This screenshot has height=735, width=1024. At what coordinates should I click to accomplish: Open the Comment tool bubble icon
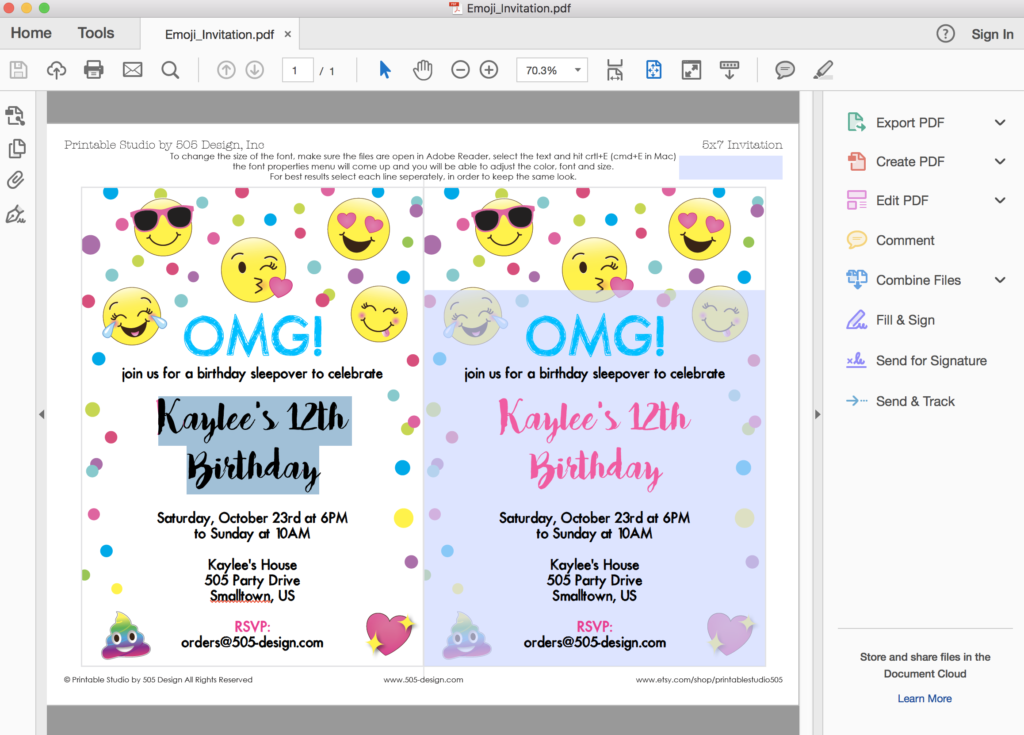click(785, 69)
